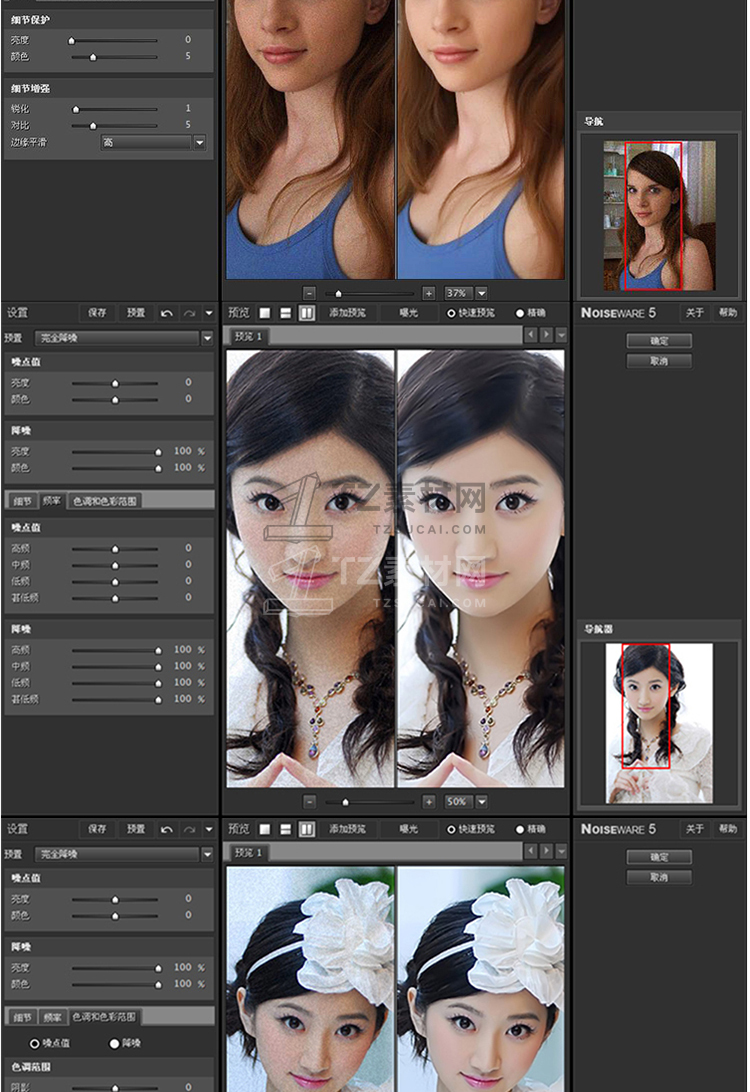Click 曝光 button in white-flower portrait window
This screenshot has width=750, height=1092.
(409, 829)
